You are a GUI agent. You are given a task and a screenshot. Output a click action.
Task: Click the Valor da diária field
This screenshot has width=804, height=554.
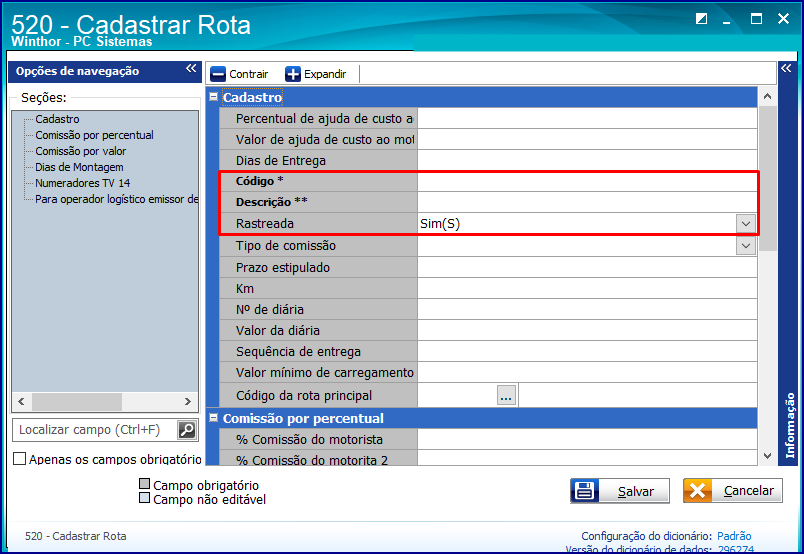coord(587,331)
